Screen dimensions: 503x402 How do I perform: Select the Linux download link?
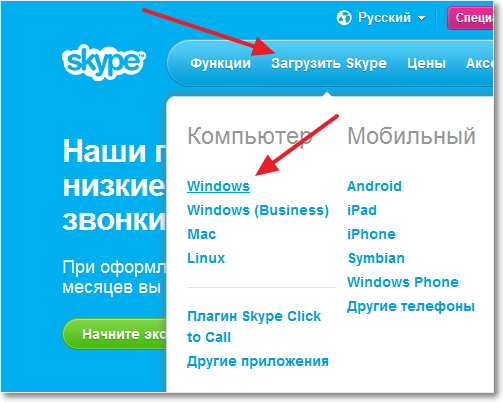(x=206, y=258)
